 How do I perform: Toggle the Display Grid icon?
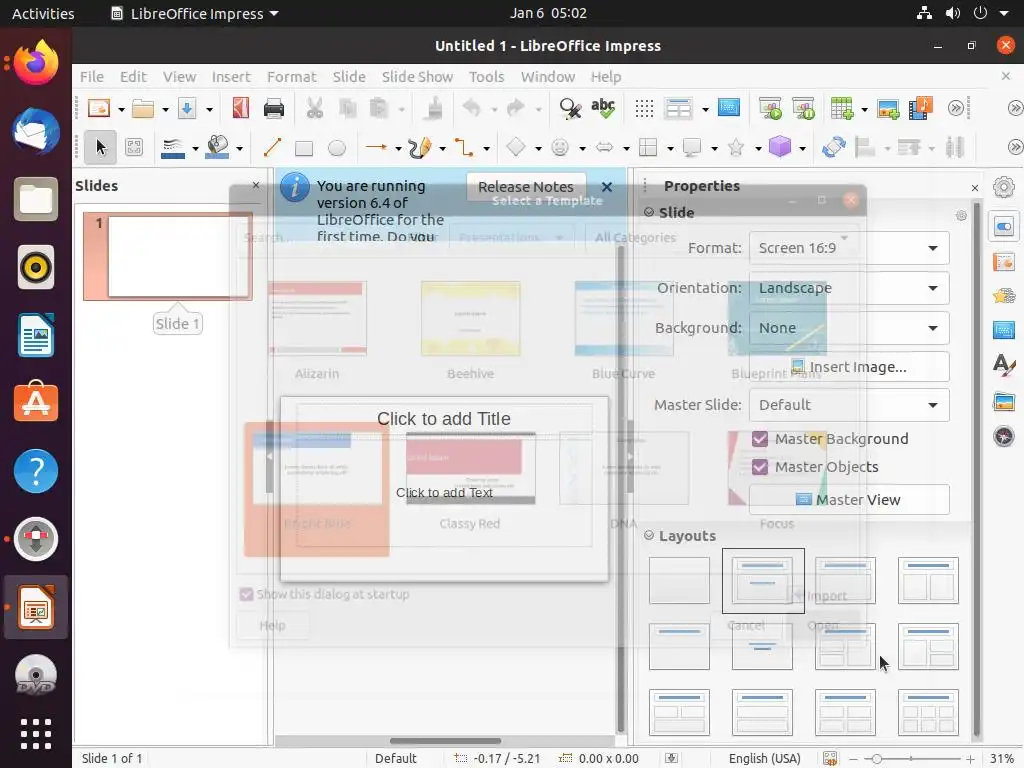click(644, 108)
